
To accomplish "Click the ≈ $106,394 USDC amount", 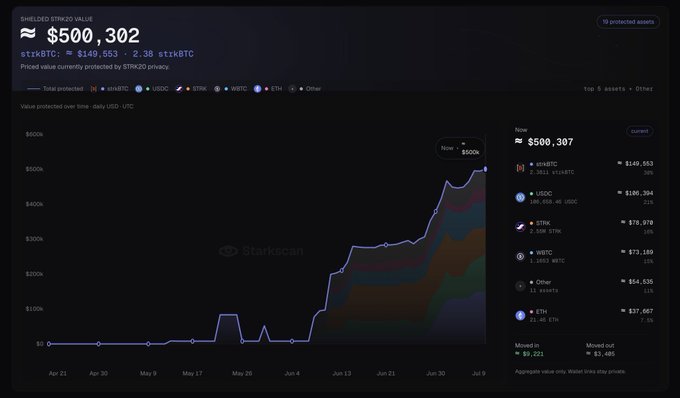I will tap(635, 193).
